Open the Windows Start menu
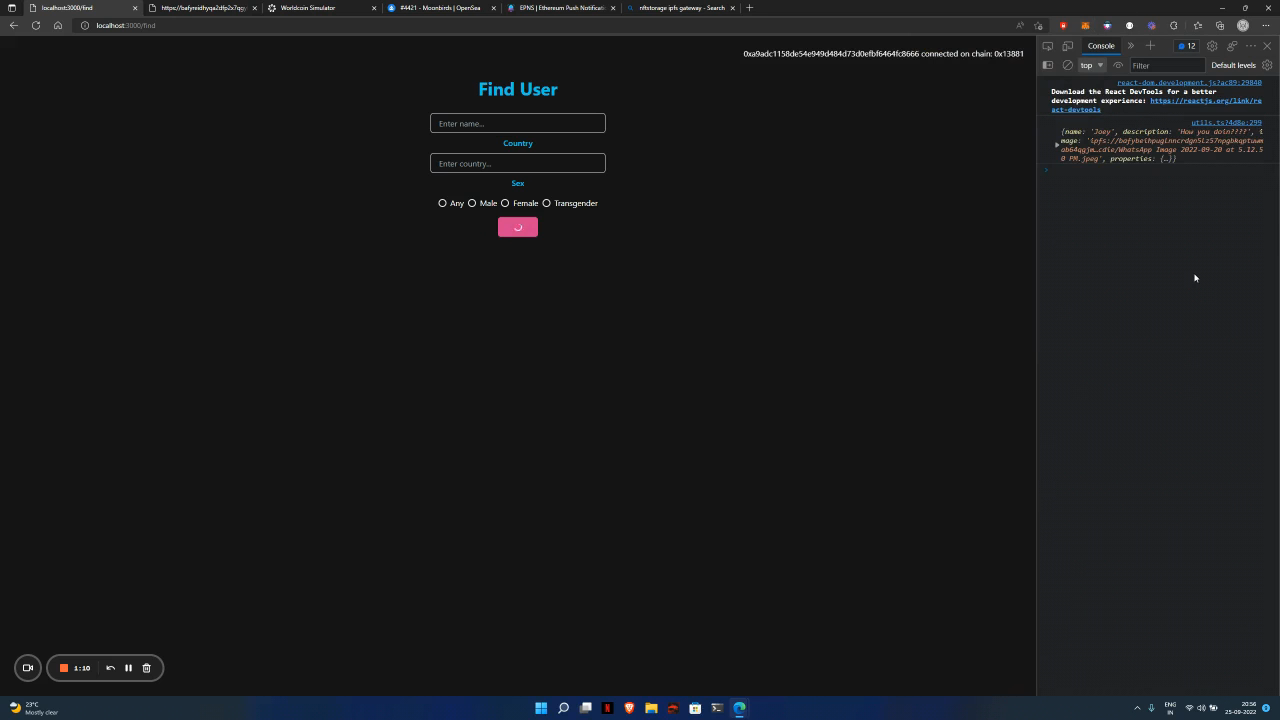The image size is (1280, 720). pos(541,708)
